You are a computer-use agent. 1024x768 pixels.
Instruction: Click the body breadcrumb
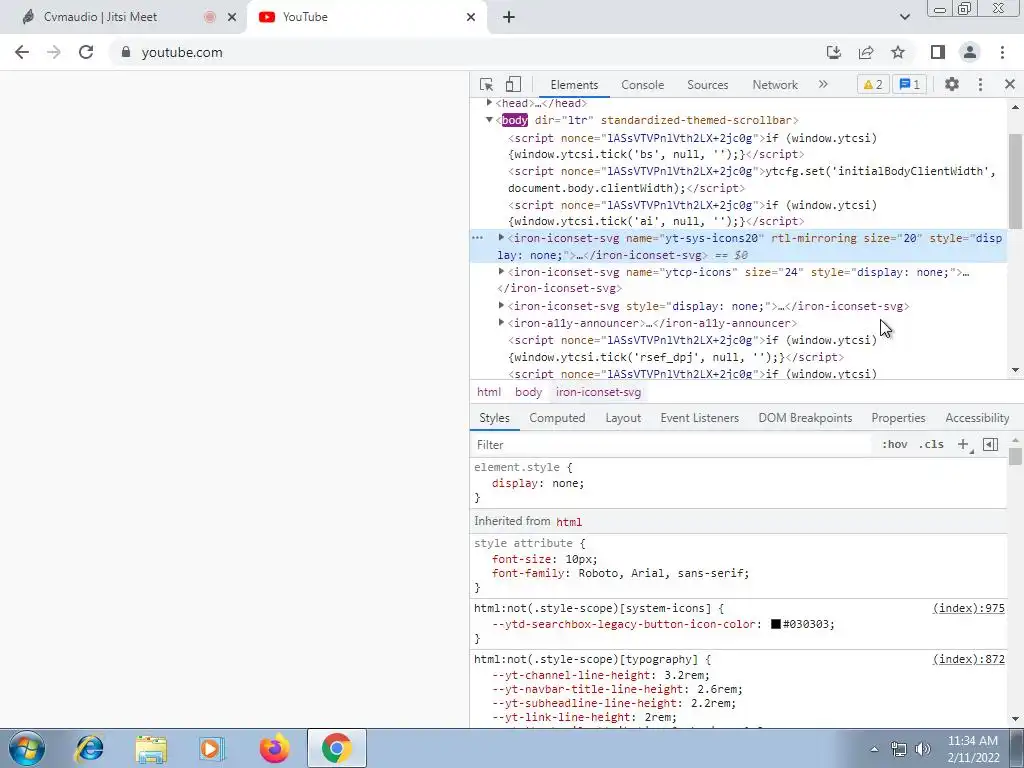(x=528, y=392)
